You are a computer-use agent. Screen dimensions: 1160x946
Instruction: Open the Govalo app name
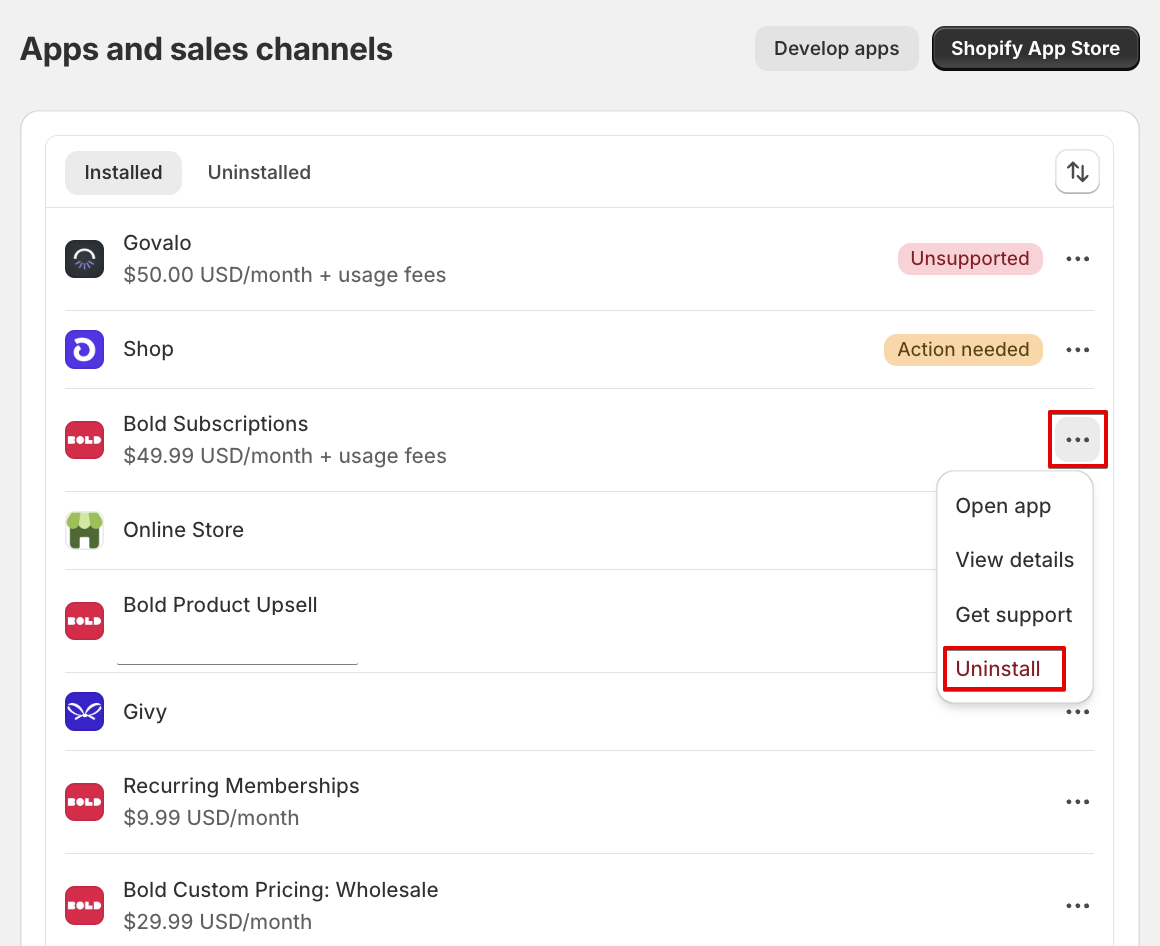point(157,243)
